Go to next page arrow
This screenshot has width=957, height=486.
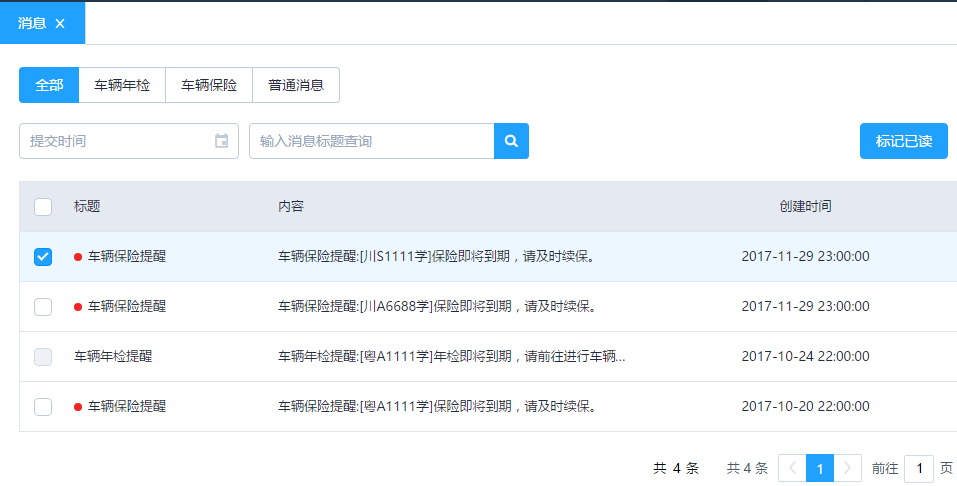848,468
